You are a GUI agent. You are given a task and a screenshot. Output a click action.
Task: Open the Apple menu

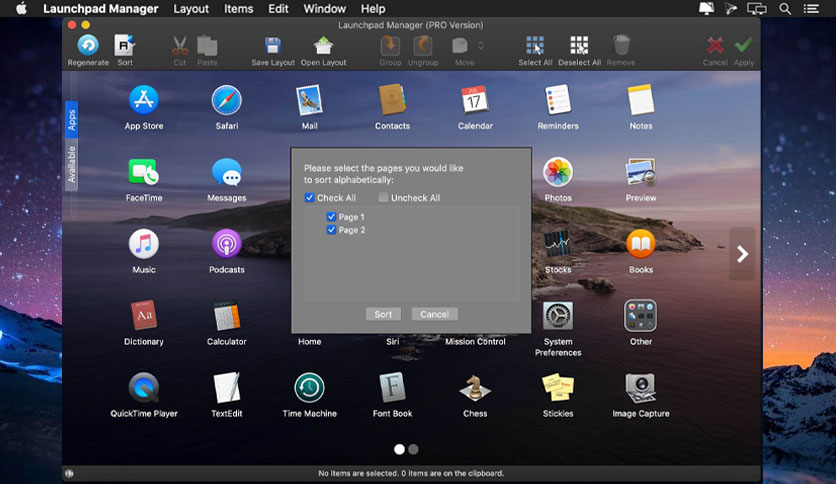(21, 9)
